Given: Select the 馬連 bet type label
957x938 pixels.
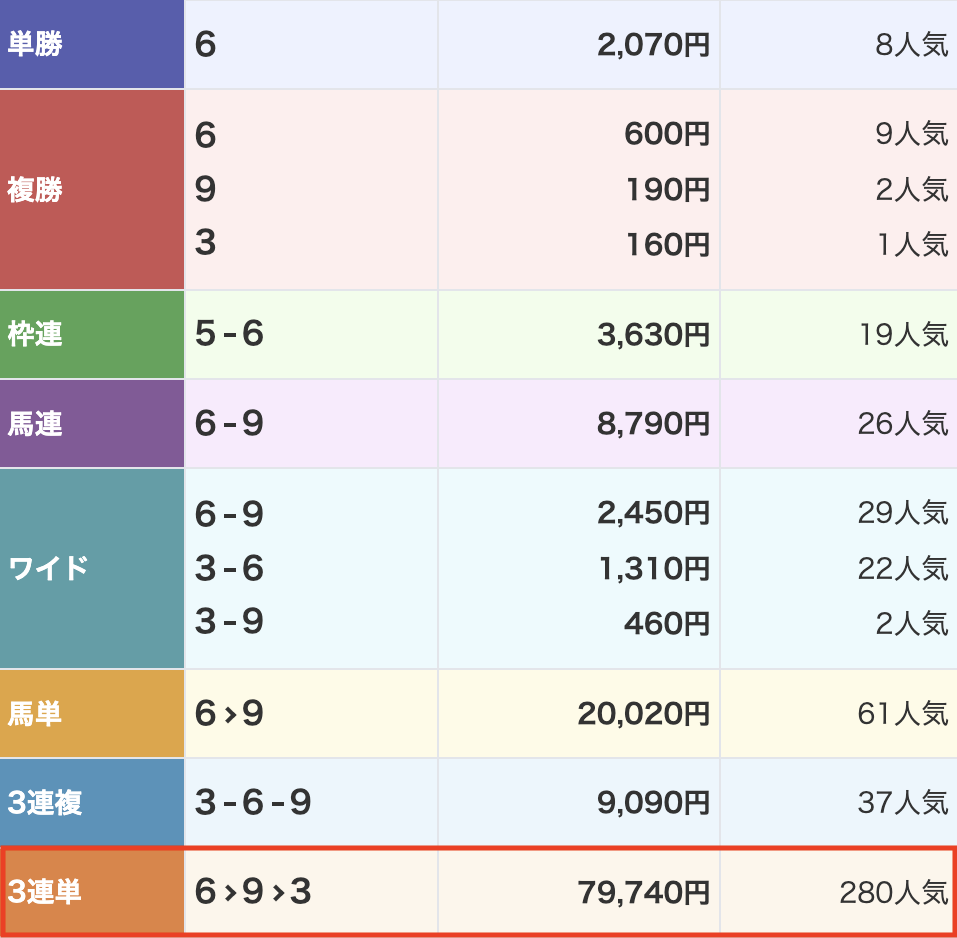Looking at the screenshot, I should pos(35,424).
